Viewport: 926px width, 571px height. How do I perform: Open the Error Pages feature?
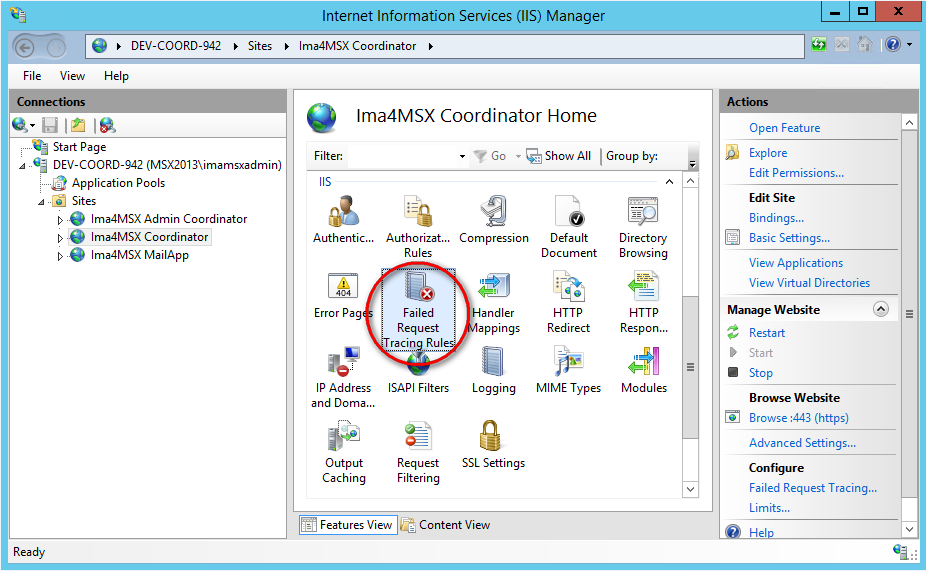coord(343,295)
